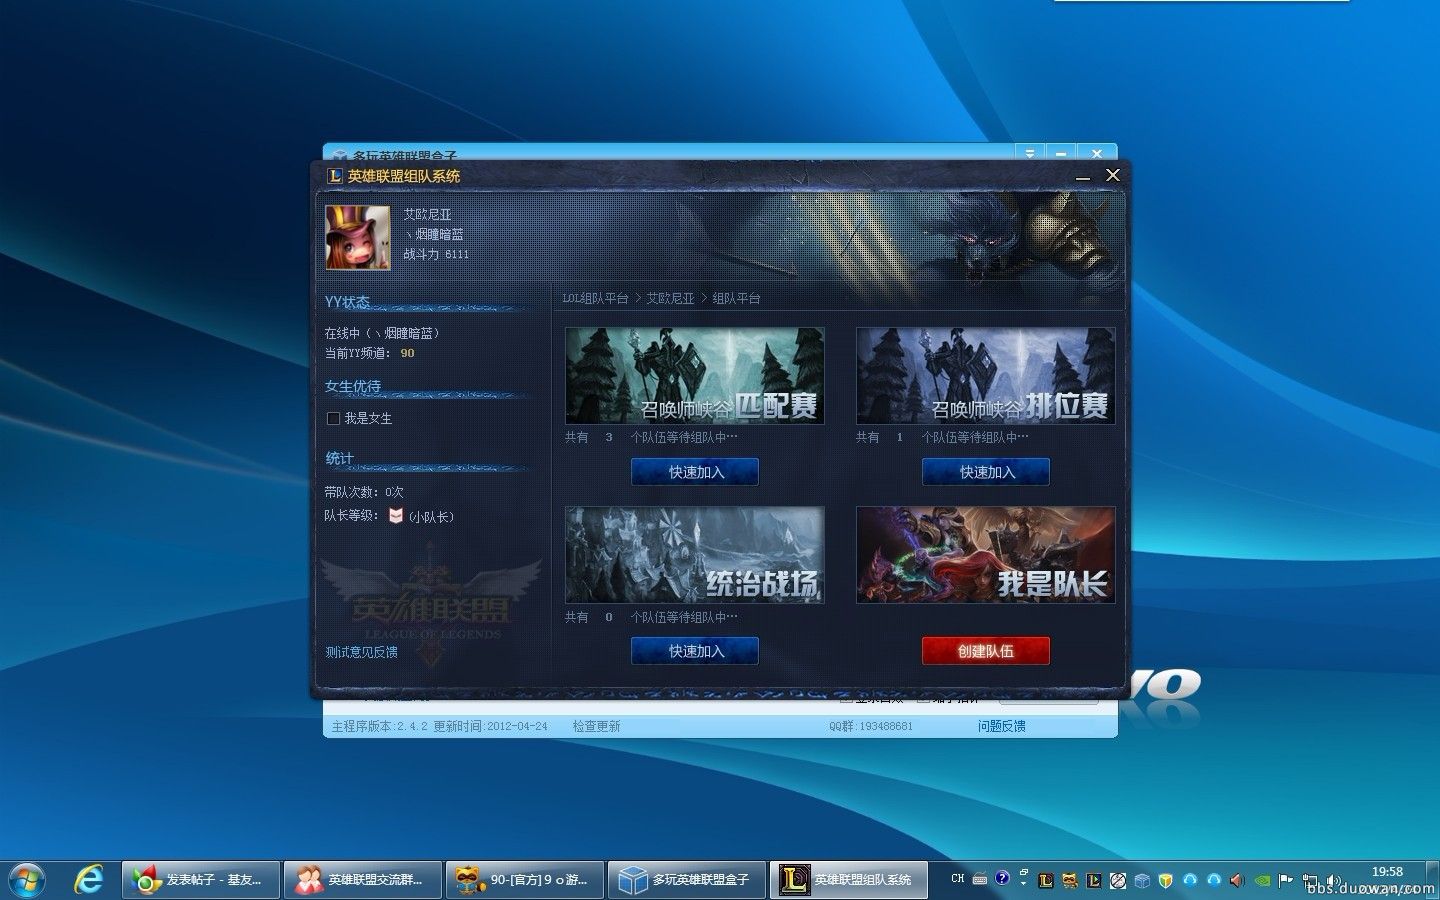Viewport: 1440px width, 900px height.
Task: Expand the language bar options arrow
Action: tap(1023, 883)
